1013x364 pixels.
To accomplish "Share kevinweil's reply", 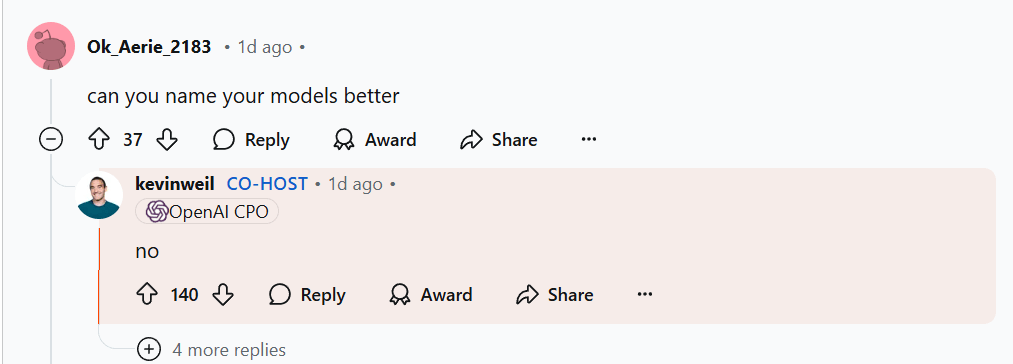I will pos(555,295).
